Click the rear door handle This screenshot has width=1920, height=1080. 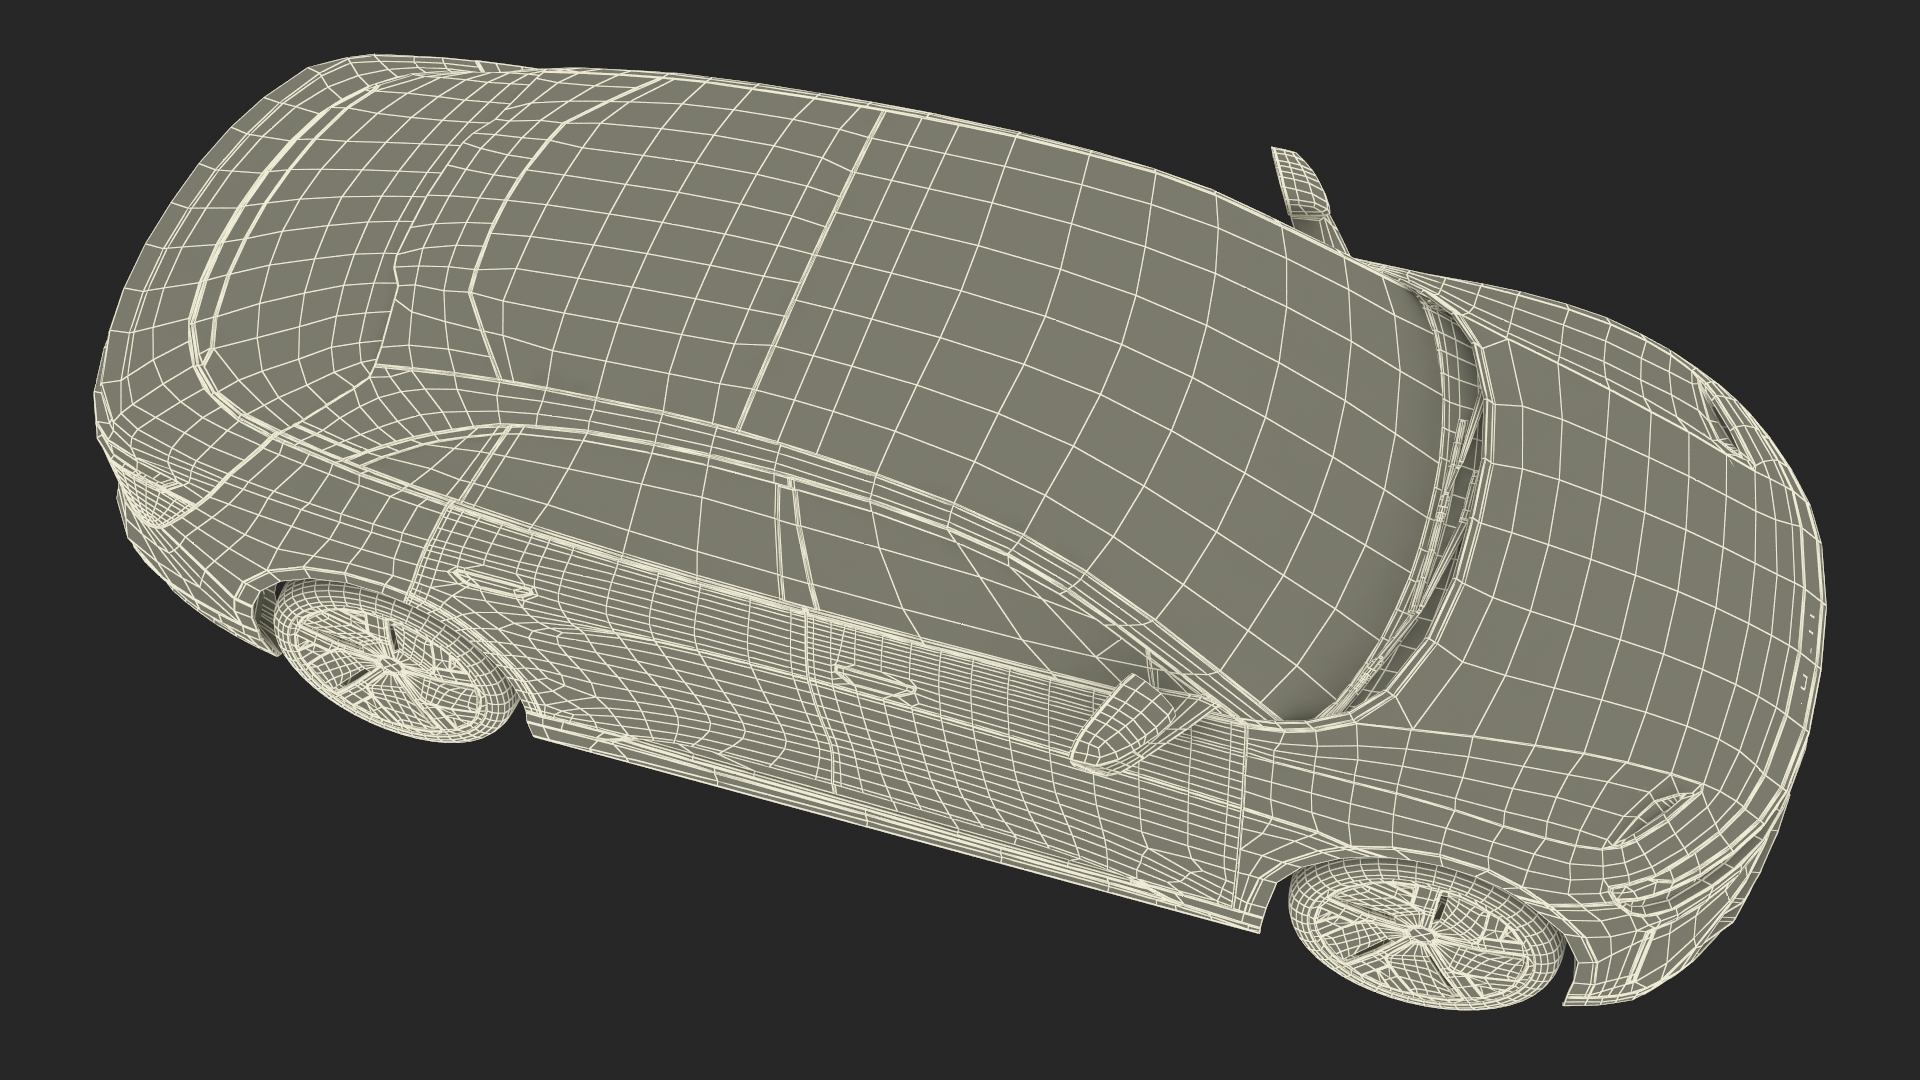(x=495, y=583)
